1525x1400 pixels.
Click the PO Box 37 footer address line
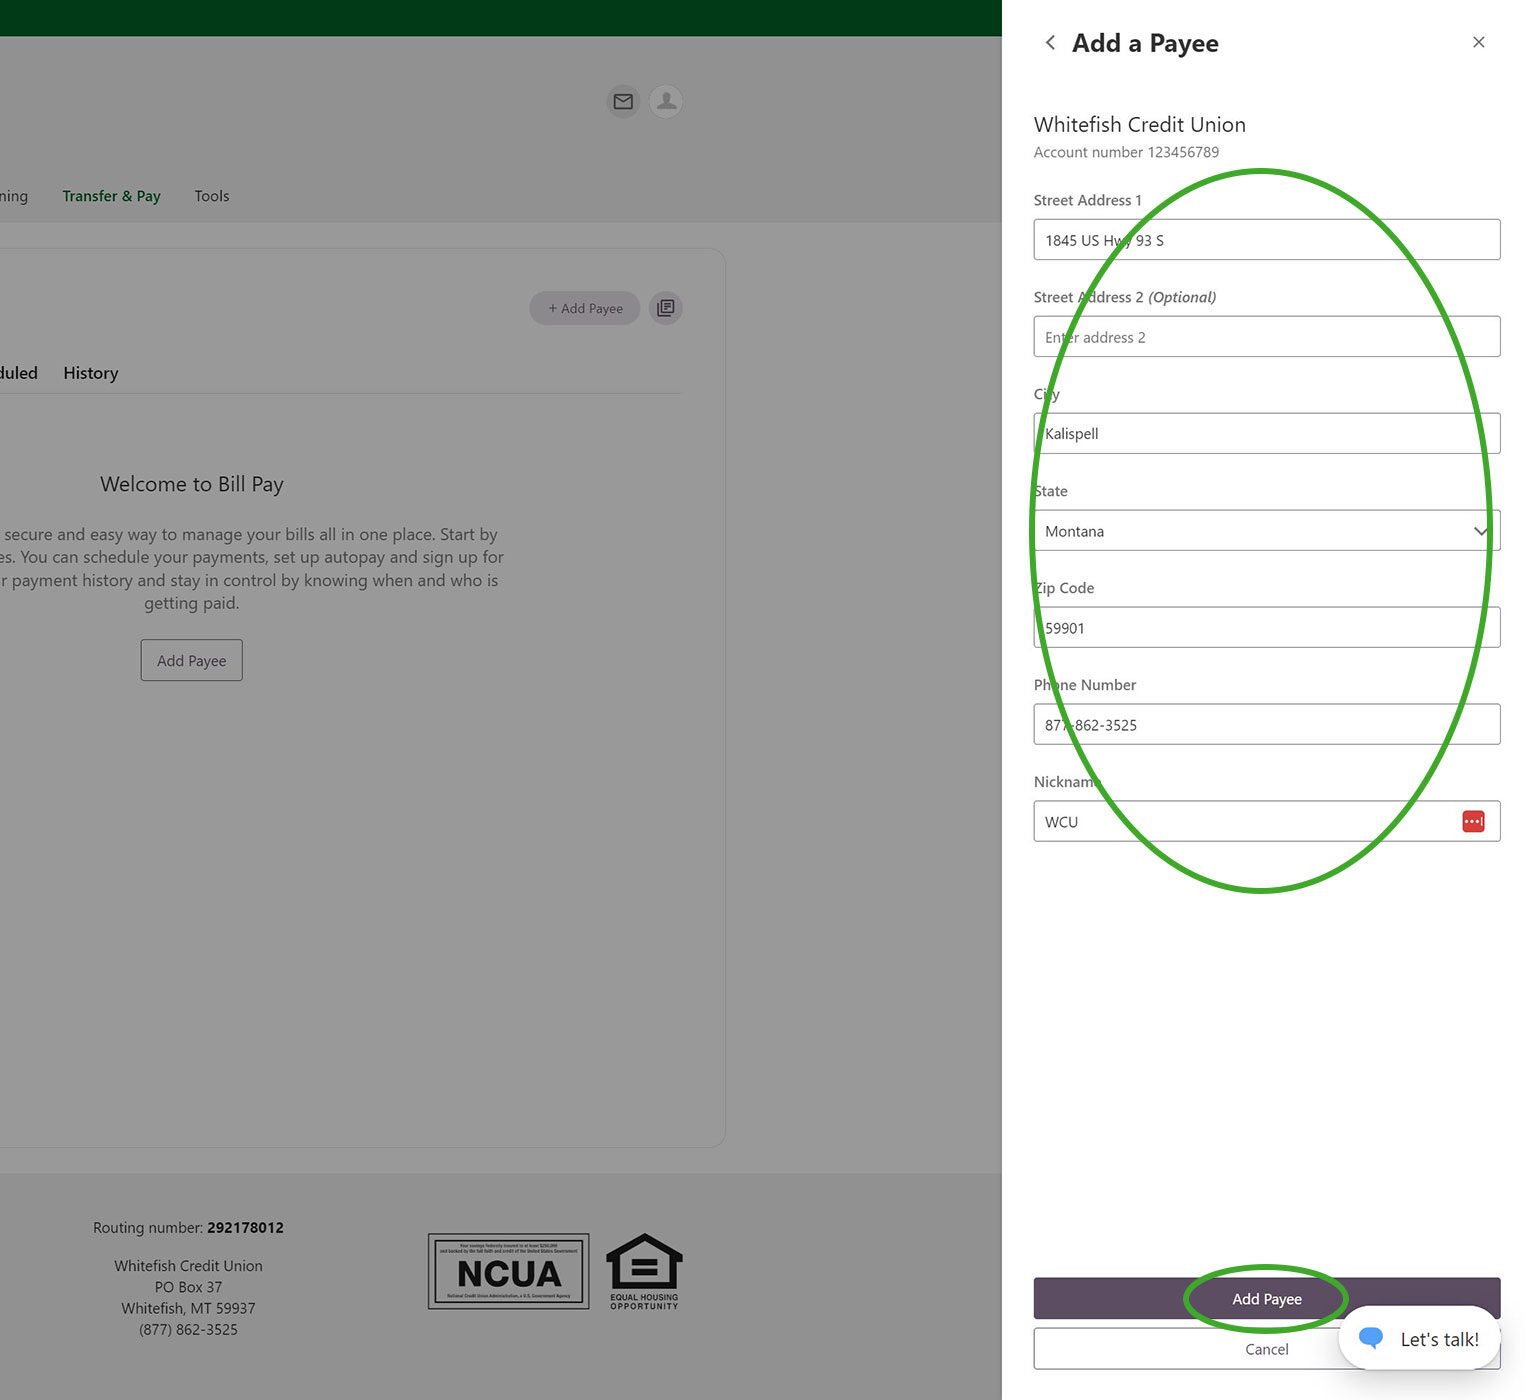coord(188,1287)
